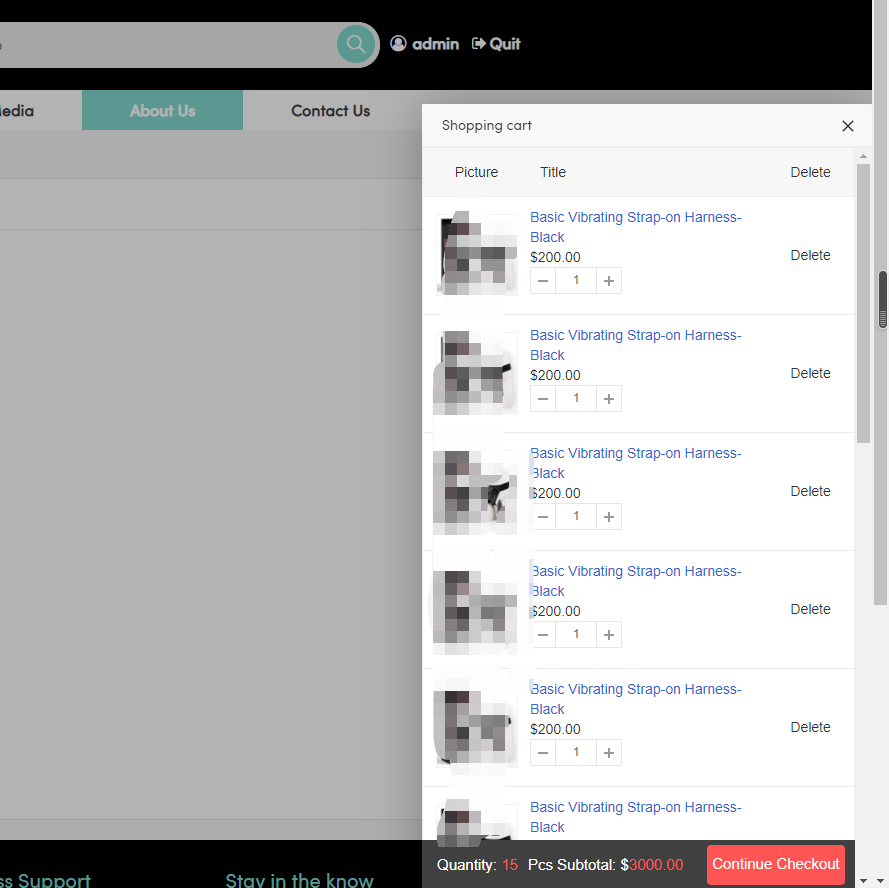This screenshot has height=888, width=889.
Task: Click the Quit logout icon
Action: (x=479, y=43)
